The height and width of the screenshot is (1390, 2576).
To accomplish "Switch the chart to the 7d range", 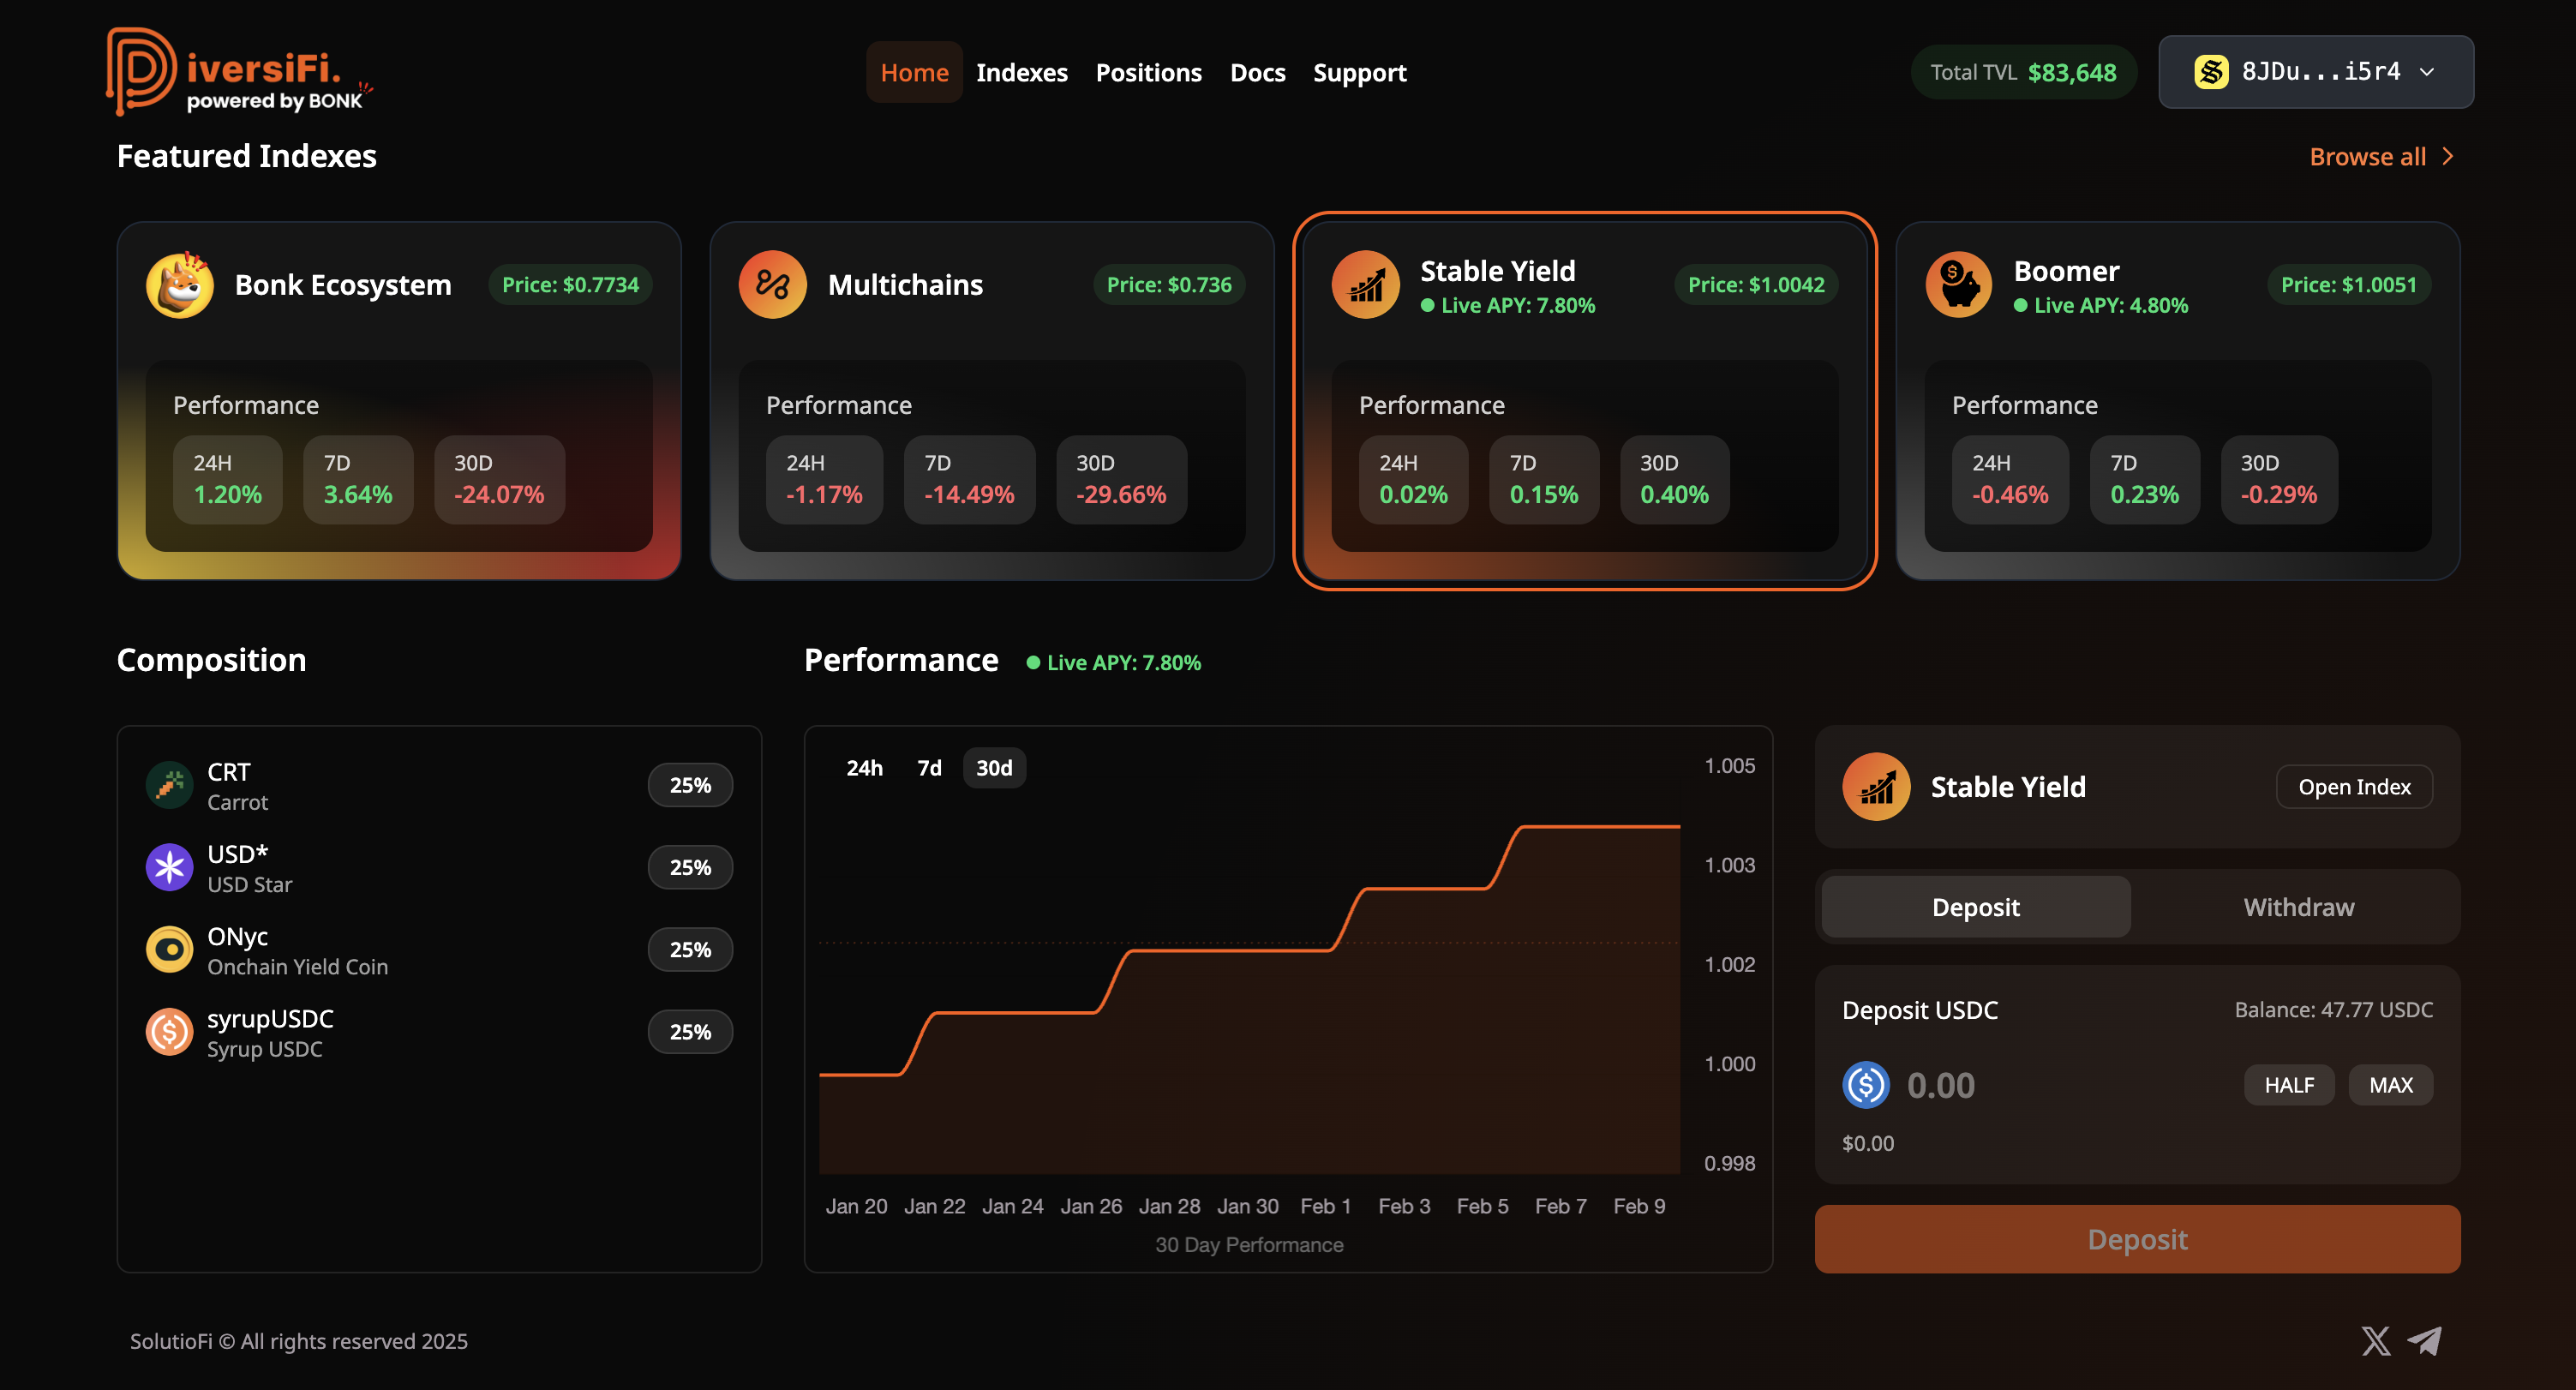I will 929,768.
